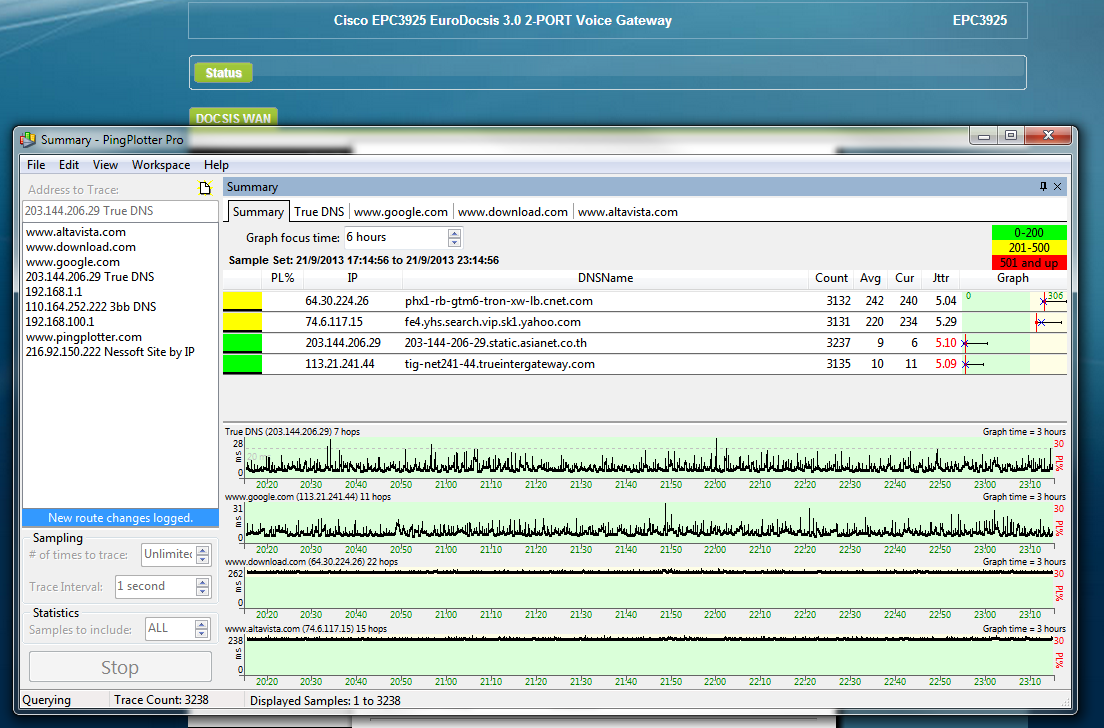Image resolution: width=1104 pixels, height=728 pixels.
Task: Increase the Graph focus time with the up arrow
Action: (454, 233)
